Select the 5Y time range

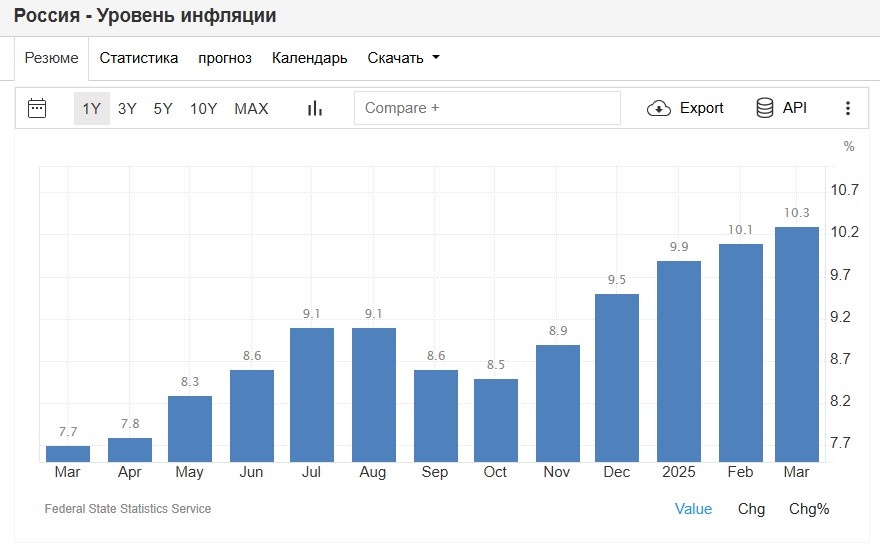(x=163, y=108)
